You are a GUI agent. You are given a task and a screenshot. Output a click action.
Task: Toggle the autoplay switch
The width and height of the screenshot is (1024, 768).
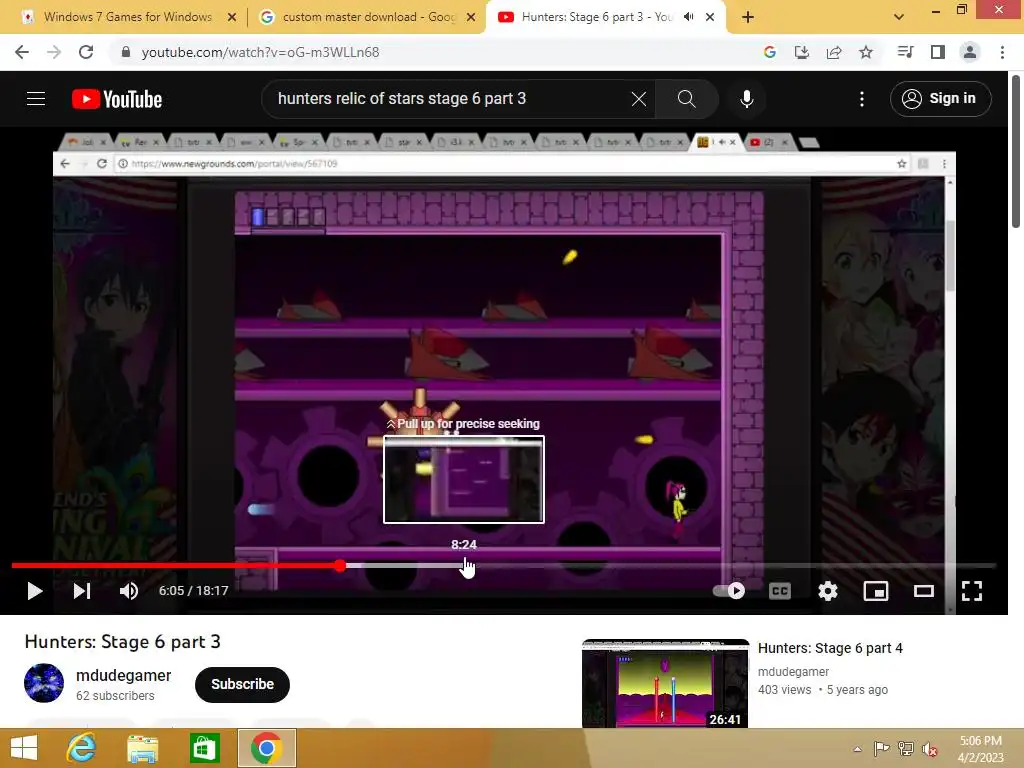[729, 591]
